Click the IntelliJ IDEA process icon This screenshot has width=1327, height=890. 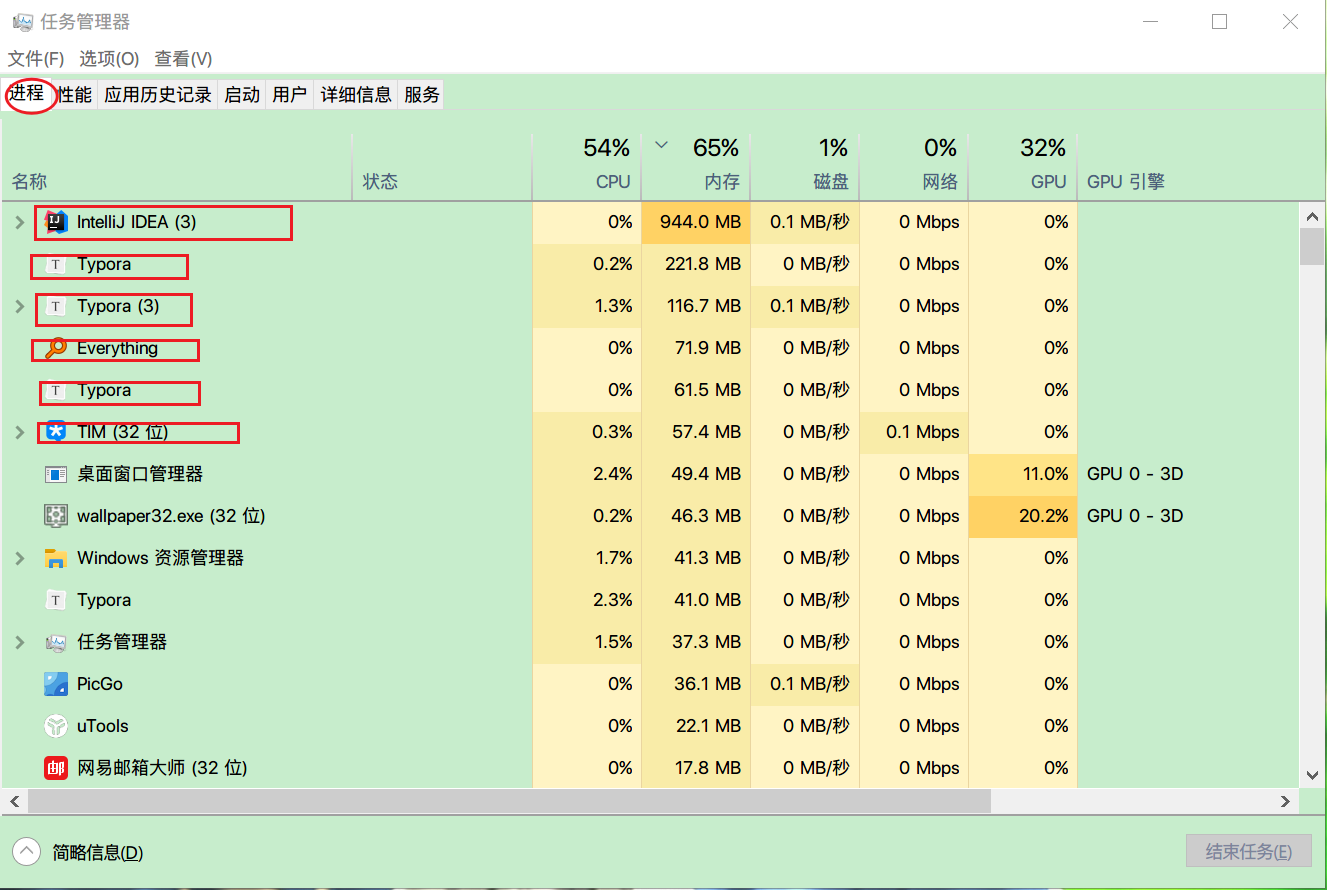click(56, 222)
